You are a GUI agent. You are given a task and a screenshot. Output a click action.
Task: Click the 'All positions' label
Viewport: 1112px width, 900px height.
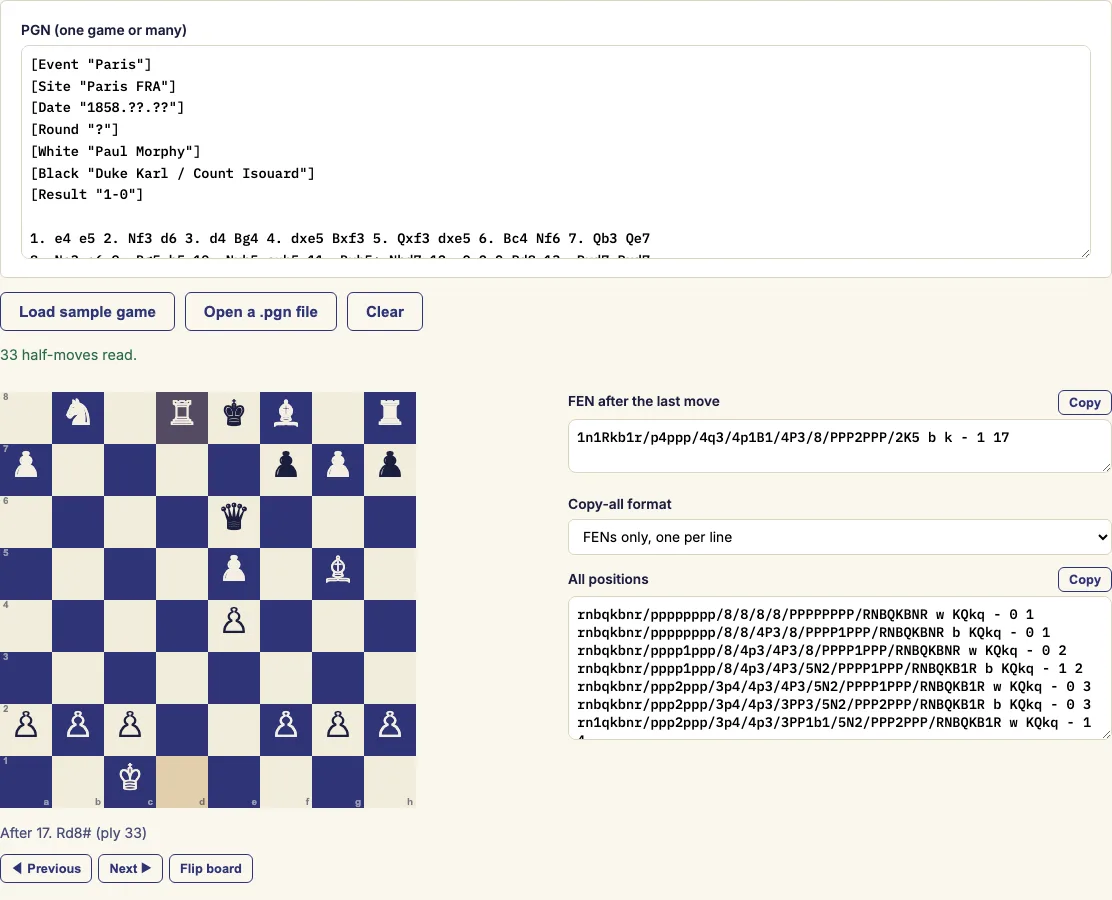pos(608,579)
